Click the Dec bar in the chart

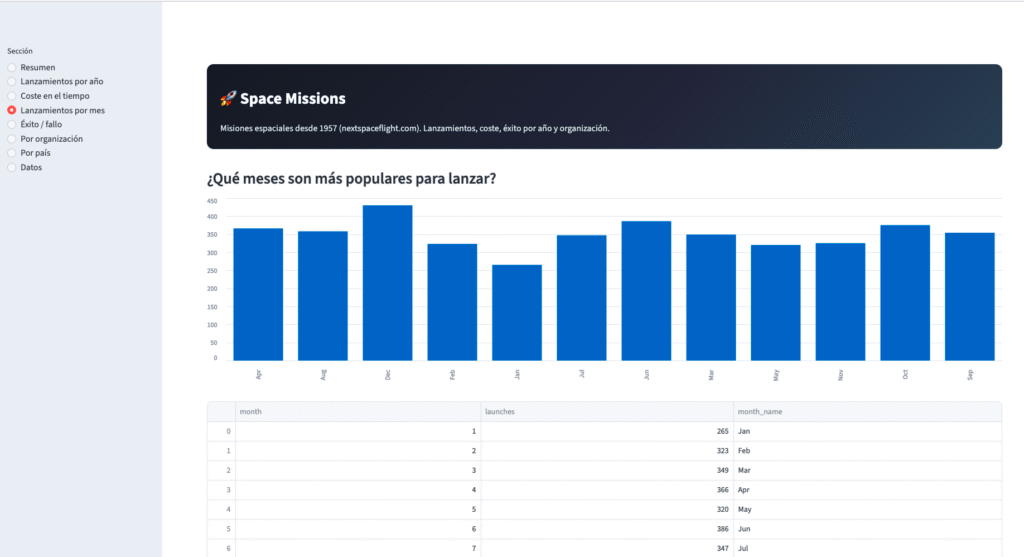(387, 283)
